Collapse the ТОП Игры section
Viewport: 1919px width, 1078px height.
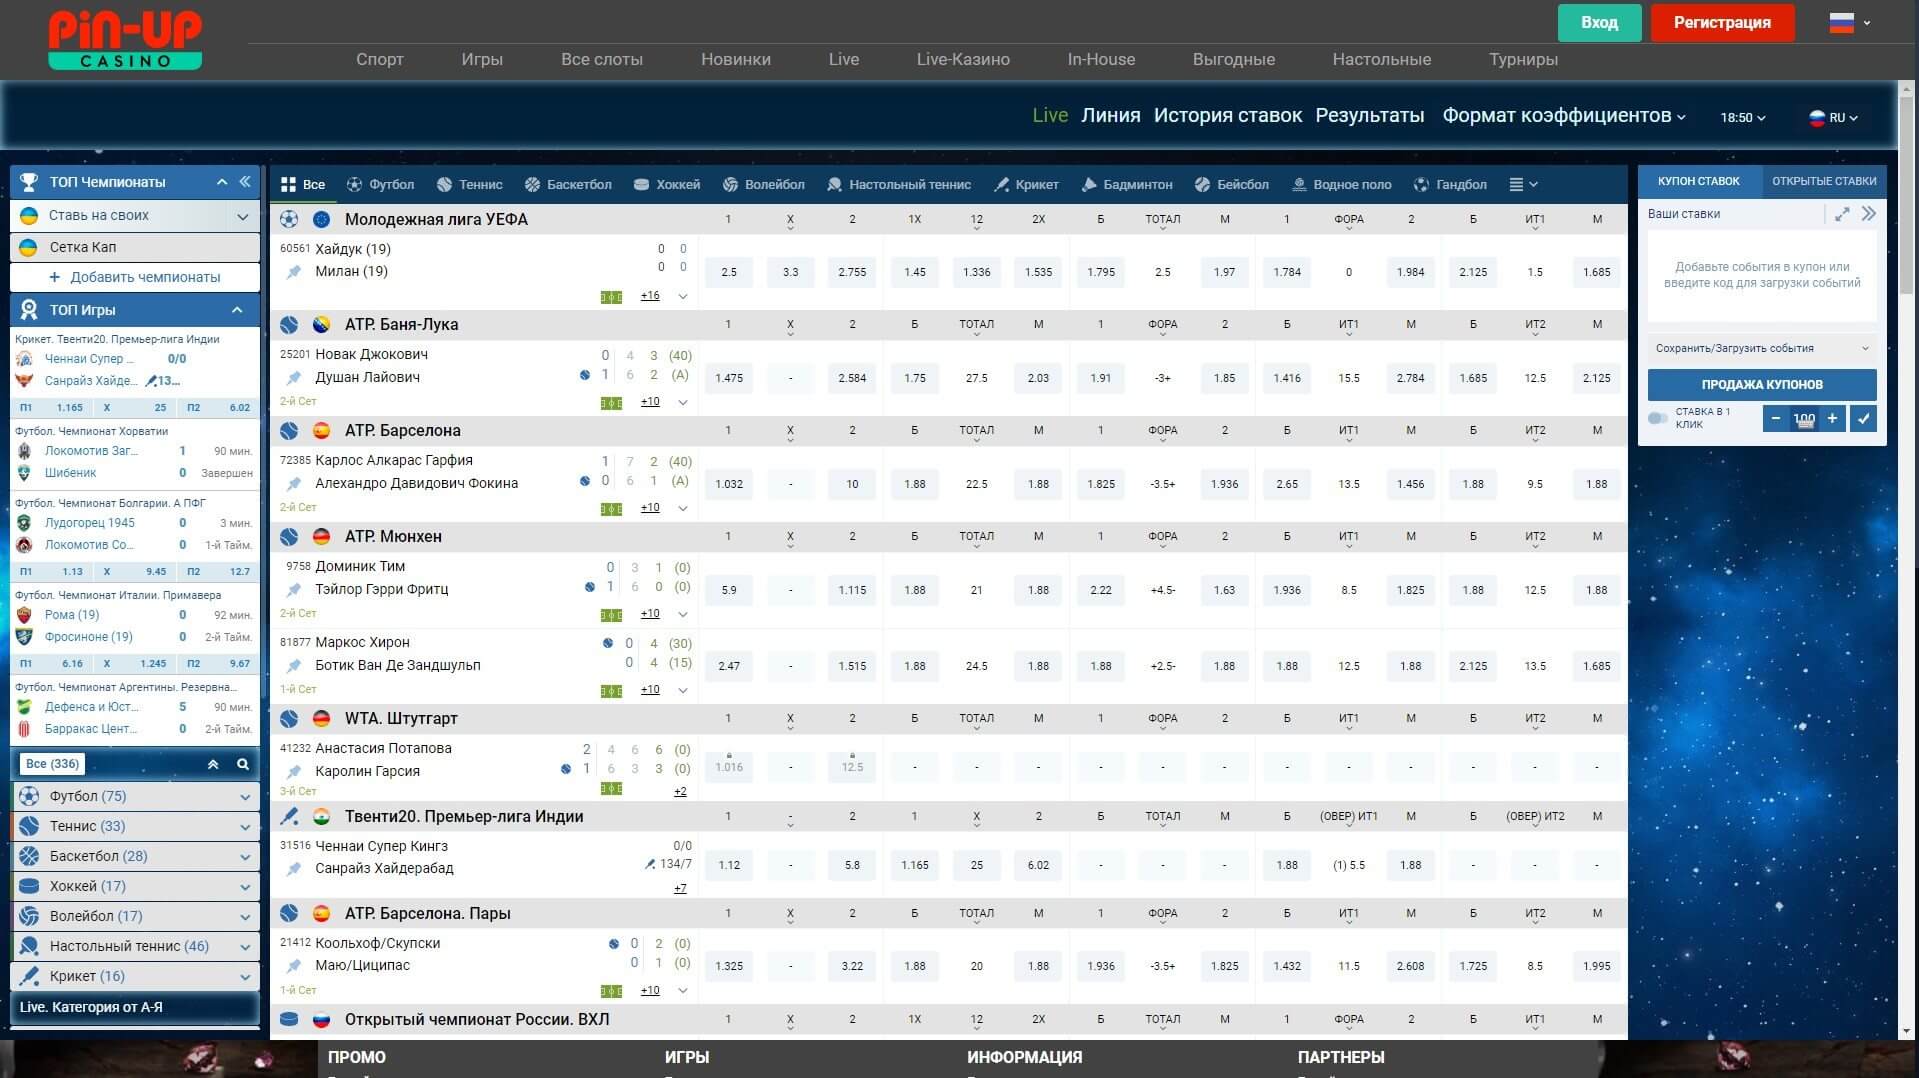pyautogui.click(x=237, y=310)
